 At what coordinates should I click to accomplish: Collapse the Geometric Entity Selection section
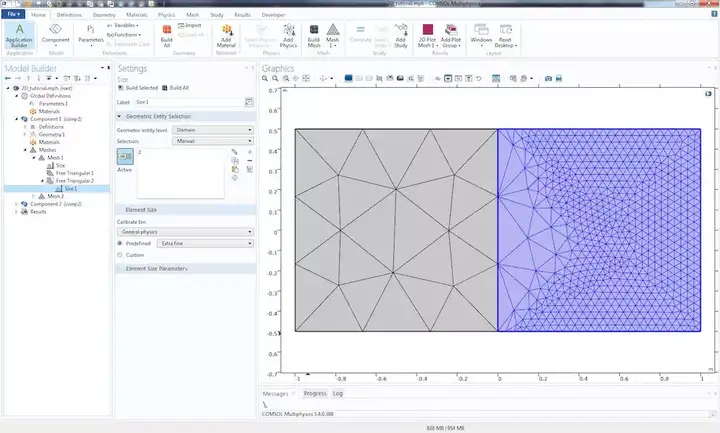pos(119,117)
